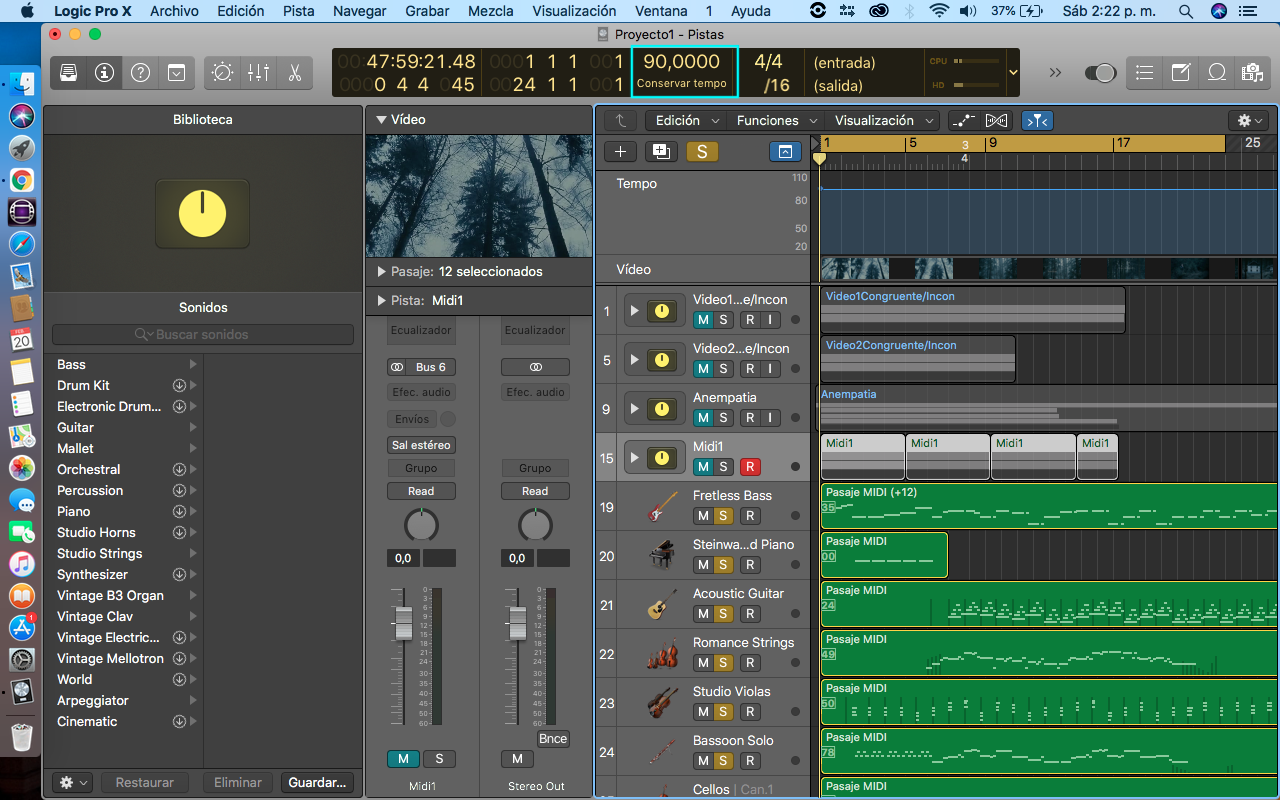Image resolution: width=1280 pixels, height=800 pixels.
Task: Click the Midi1 channel volume fader
Action: tap(403, 624)
